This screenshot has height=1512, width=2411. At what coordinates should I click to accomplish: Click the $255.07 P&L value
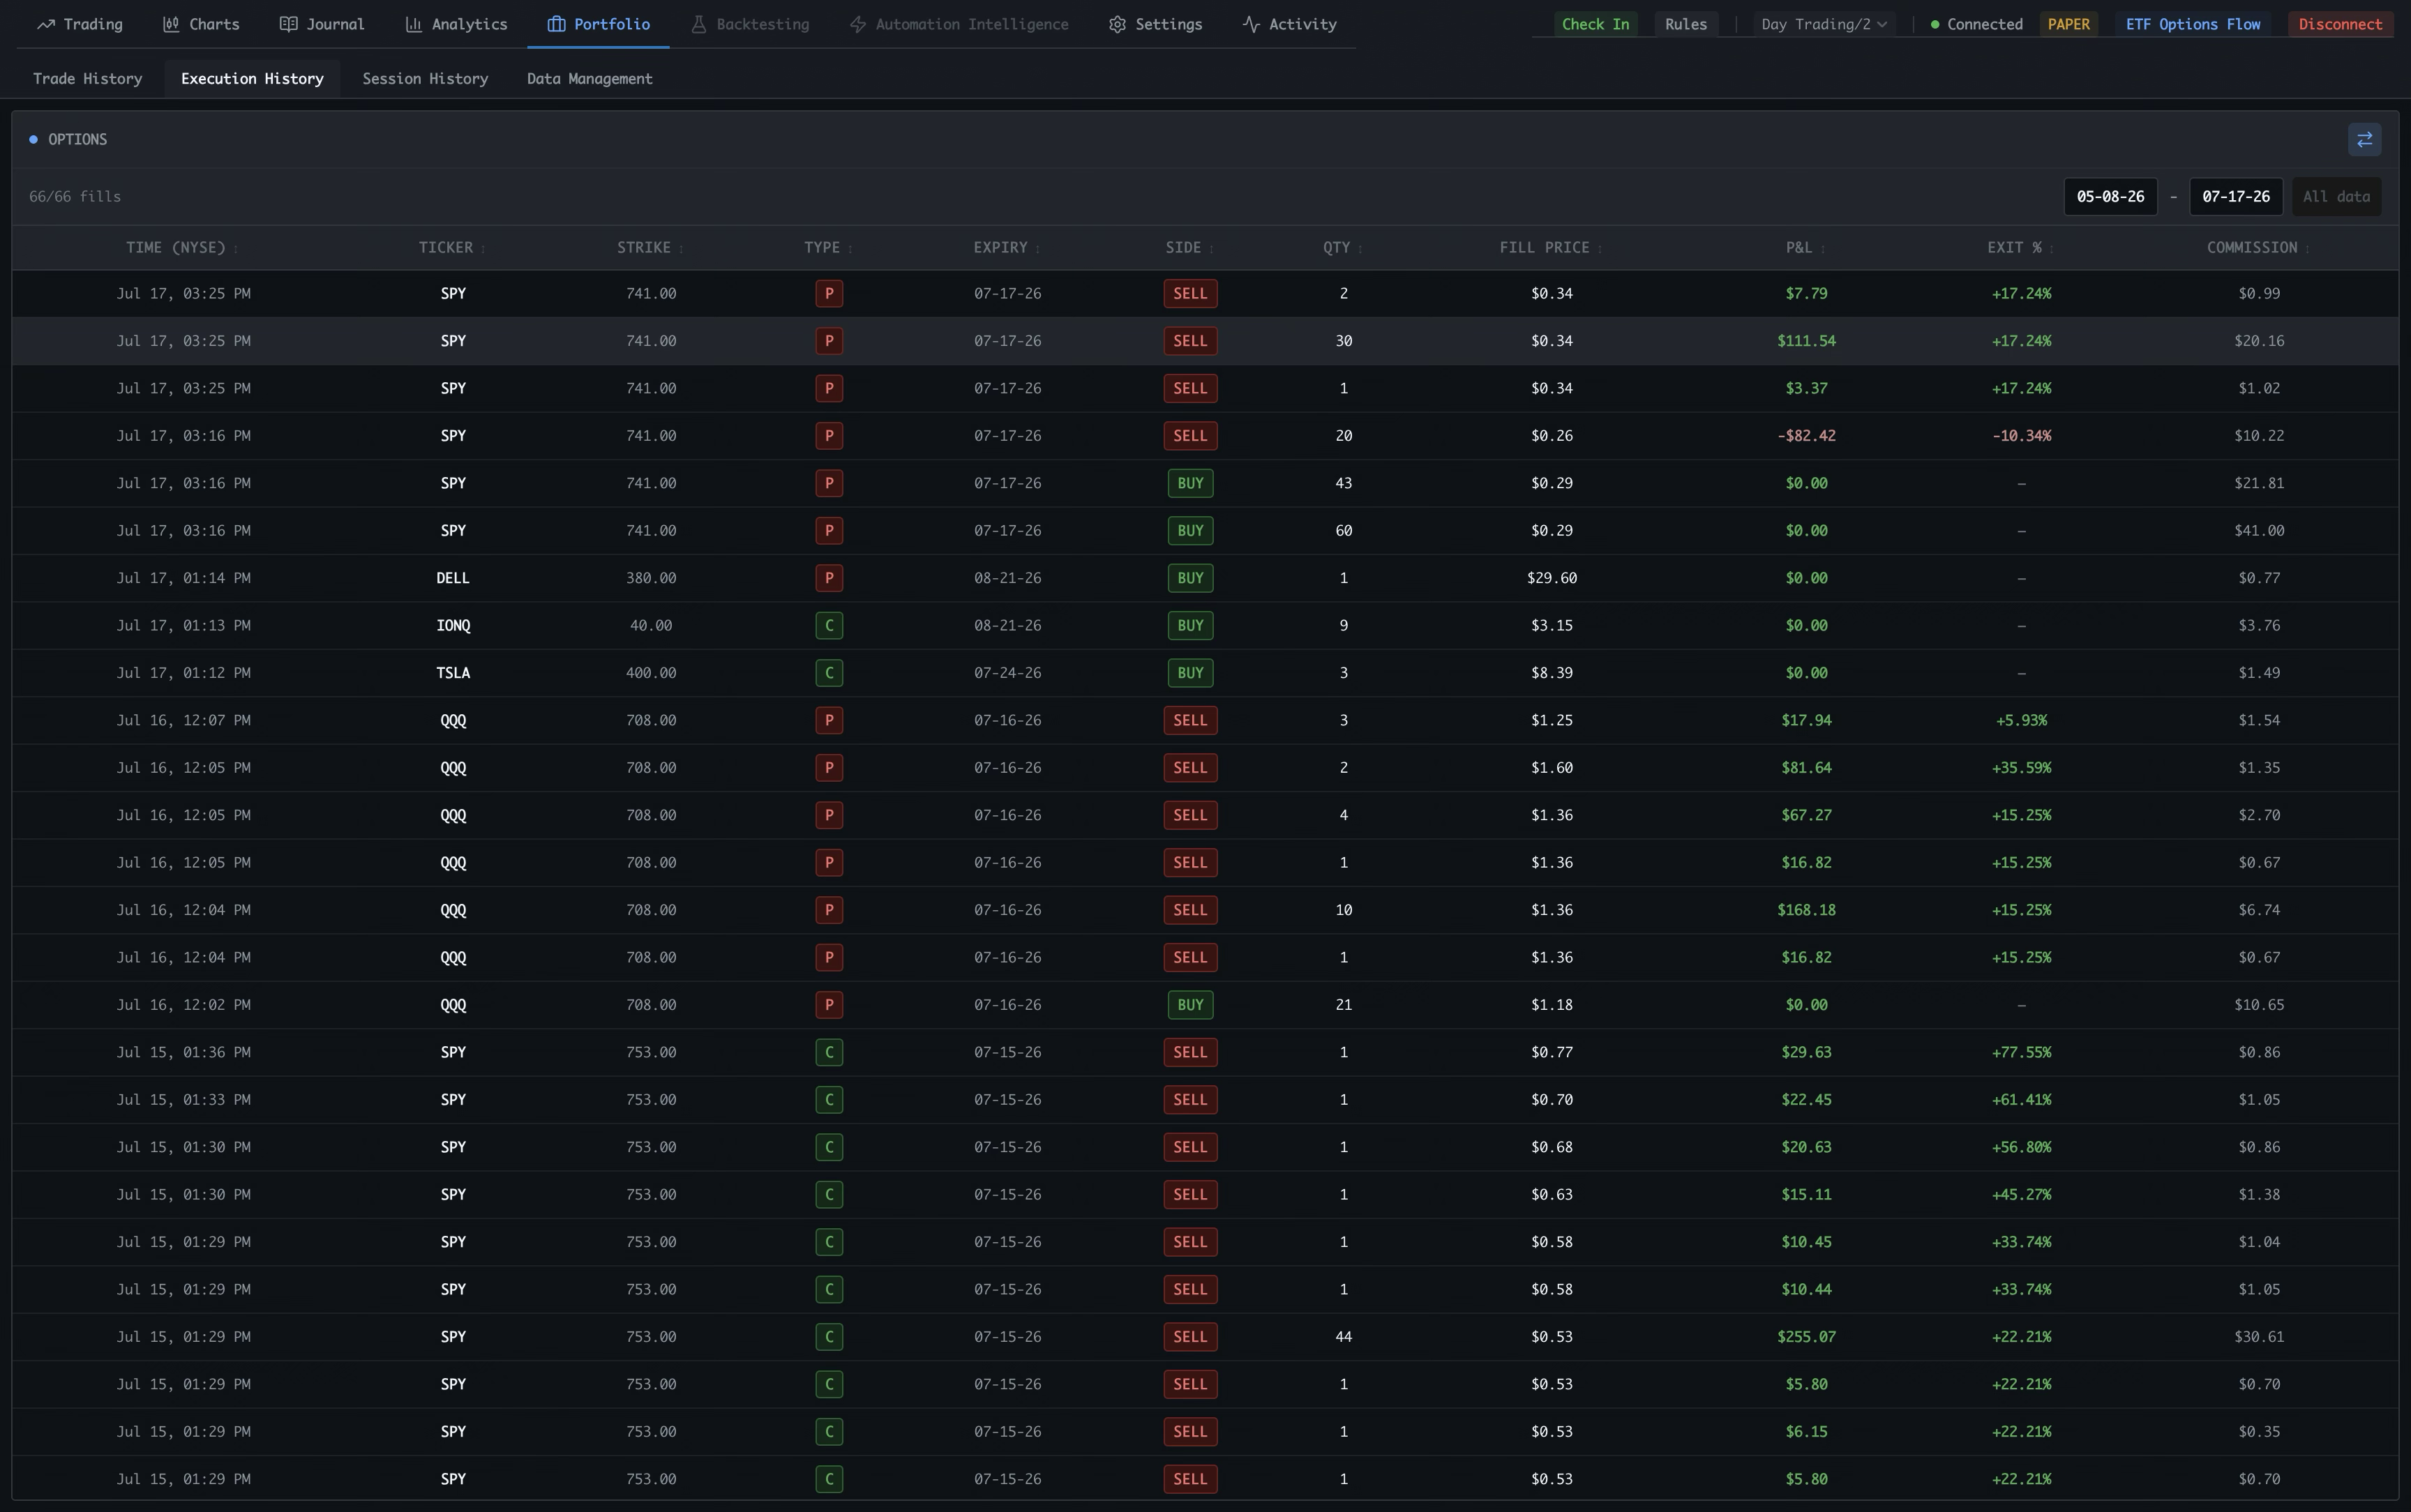(x=1806, y=1337)
